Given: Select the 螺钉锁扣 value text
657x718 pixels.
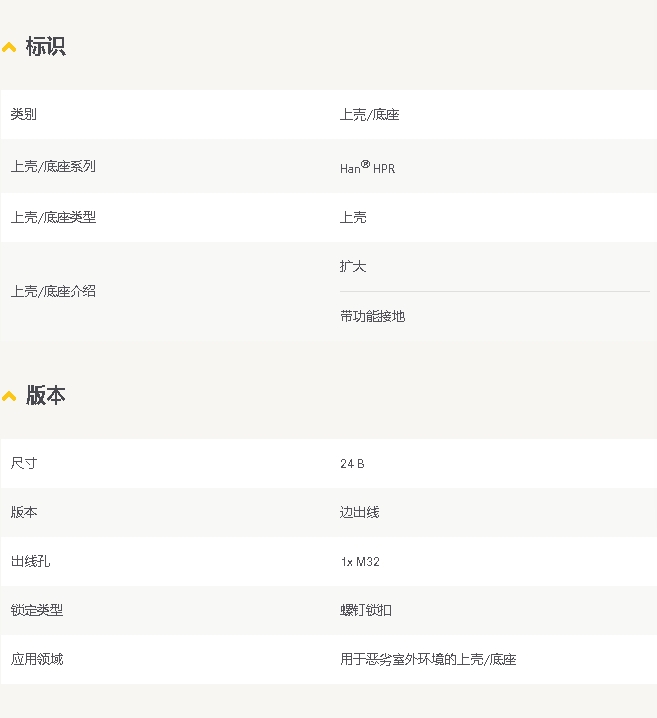Looking at the screenshot, I should pyautogui.click(x=366, y=610).
